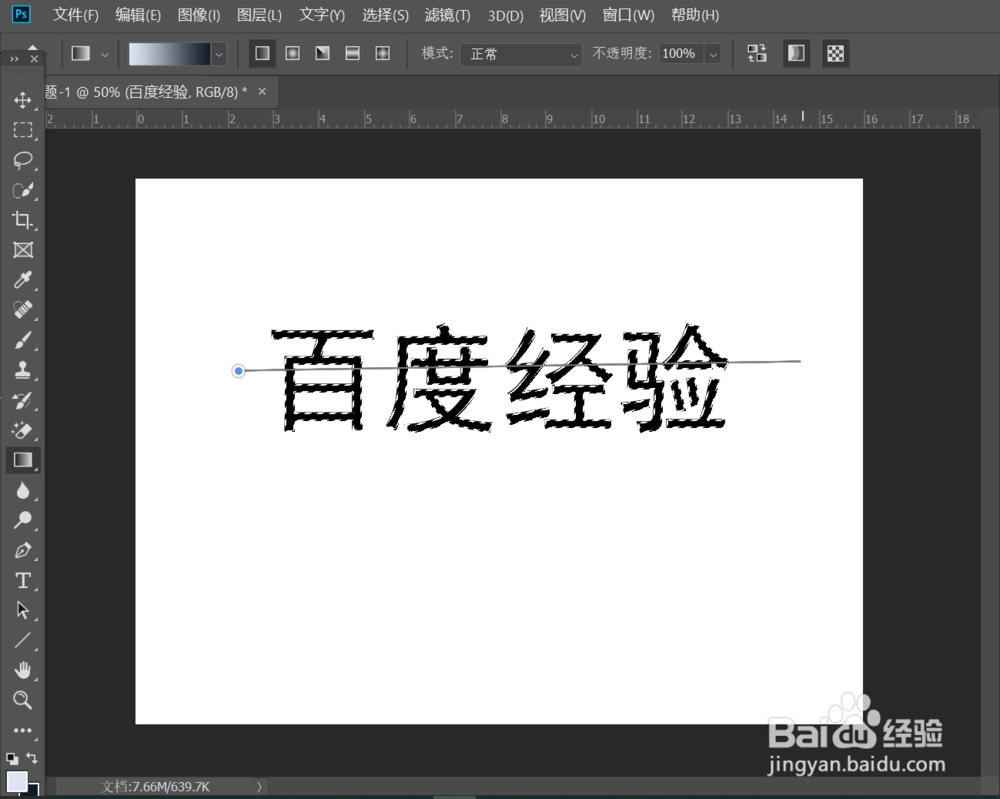Select the Eyedropper tool

(x=23, y=280)
